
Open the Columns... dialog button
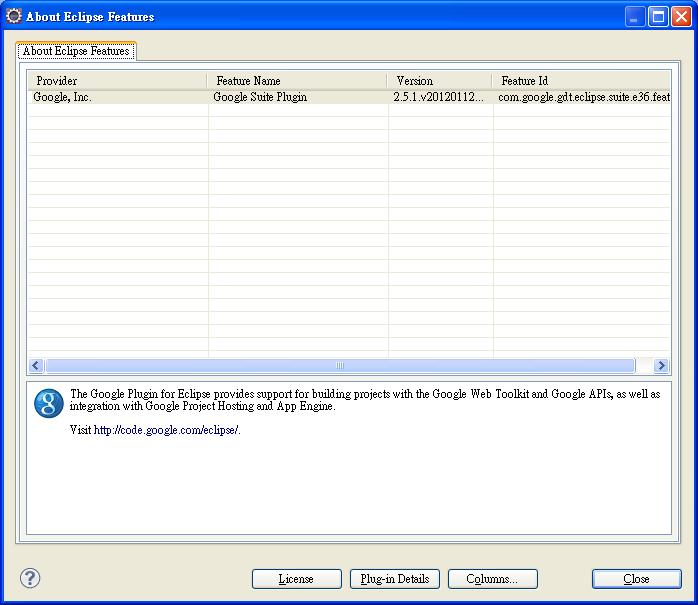coord(493,579)
